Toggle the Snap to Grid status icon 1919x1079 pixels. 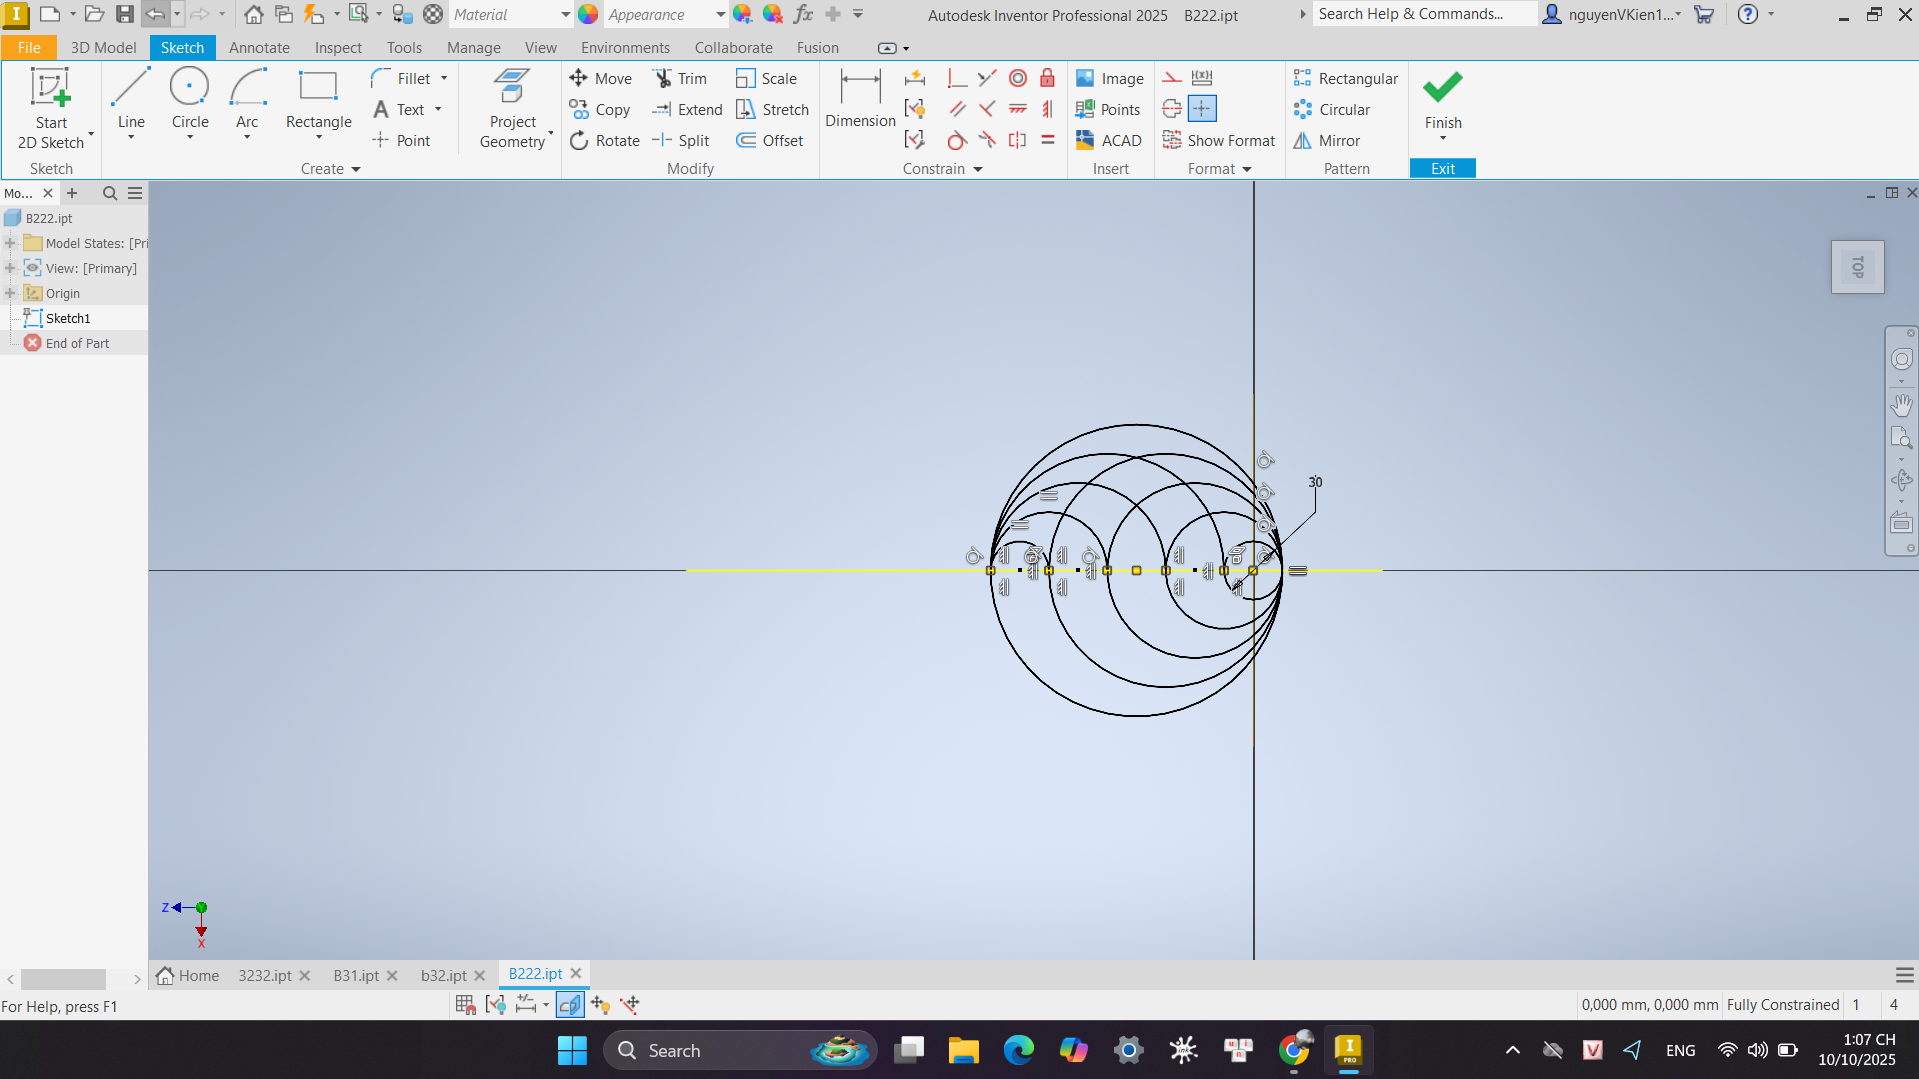465,1004
